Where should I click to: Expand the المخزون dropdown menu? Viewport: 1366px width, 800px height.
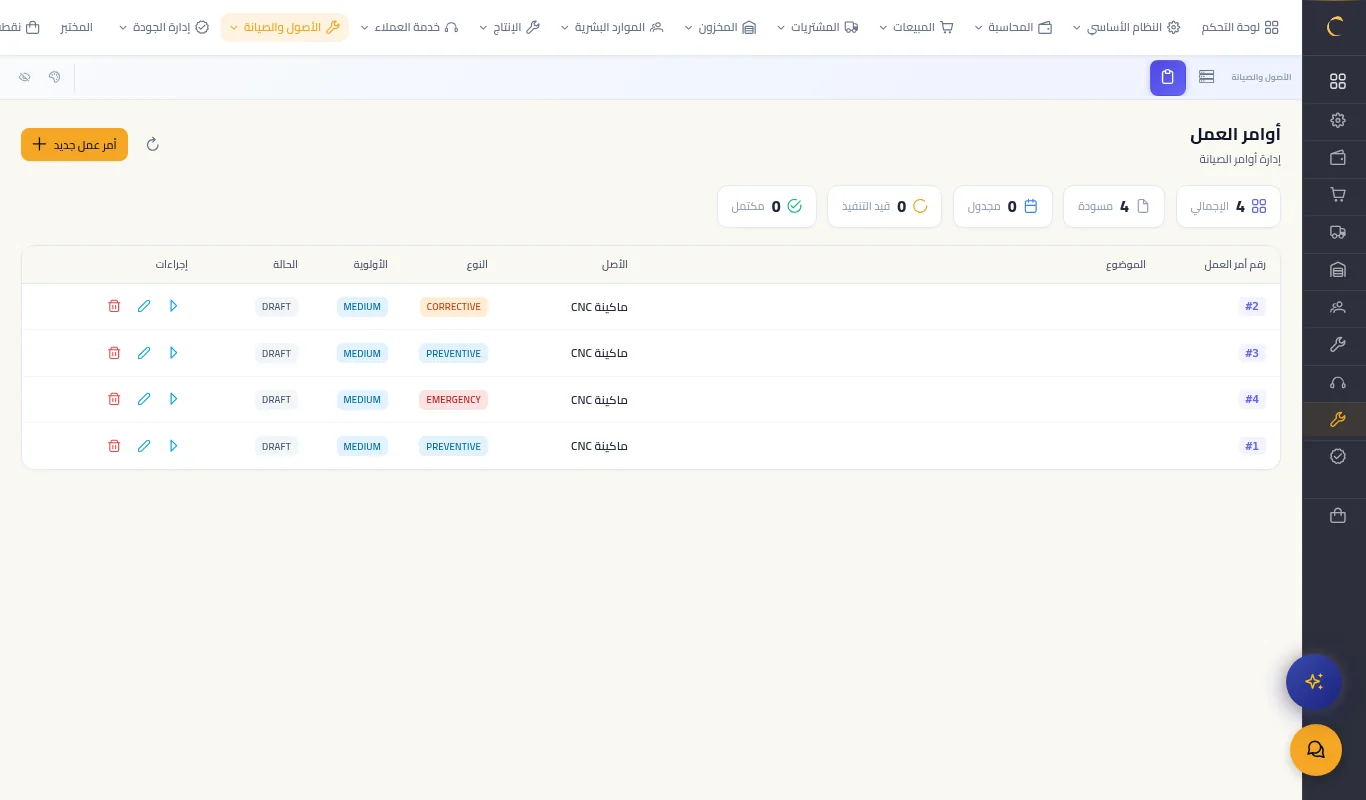720,27
